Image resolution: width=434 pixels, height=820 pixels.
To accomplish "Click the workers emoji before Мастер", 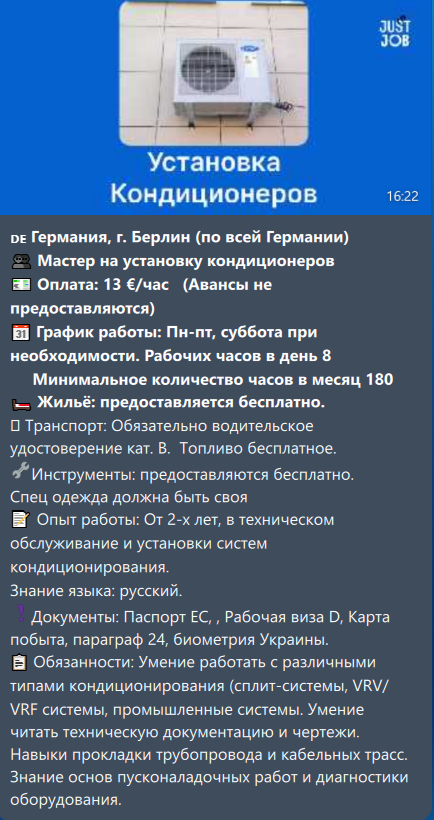I will click(x=21, y=261).
